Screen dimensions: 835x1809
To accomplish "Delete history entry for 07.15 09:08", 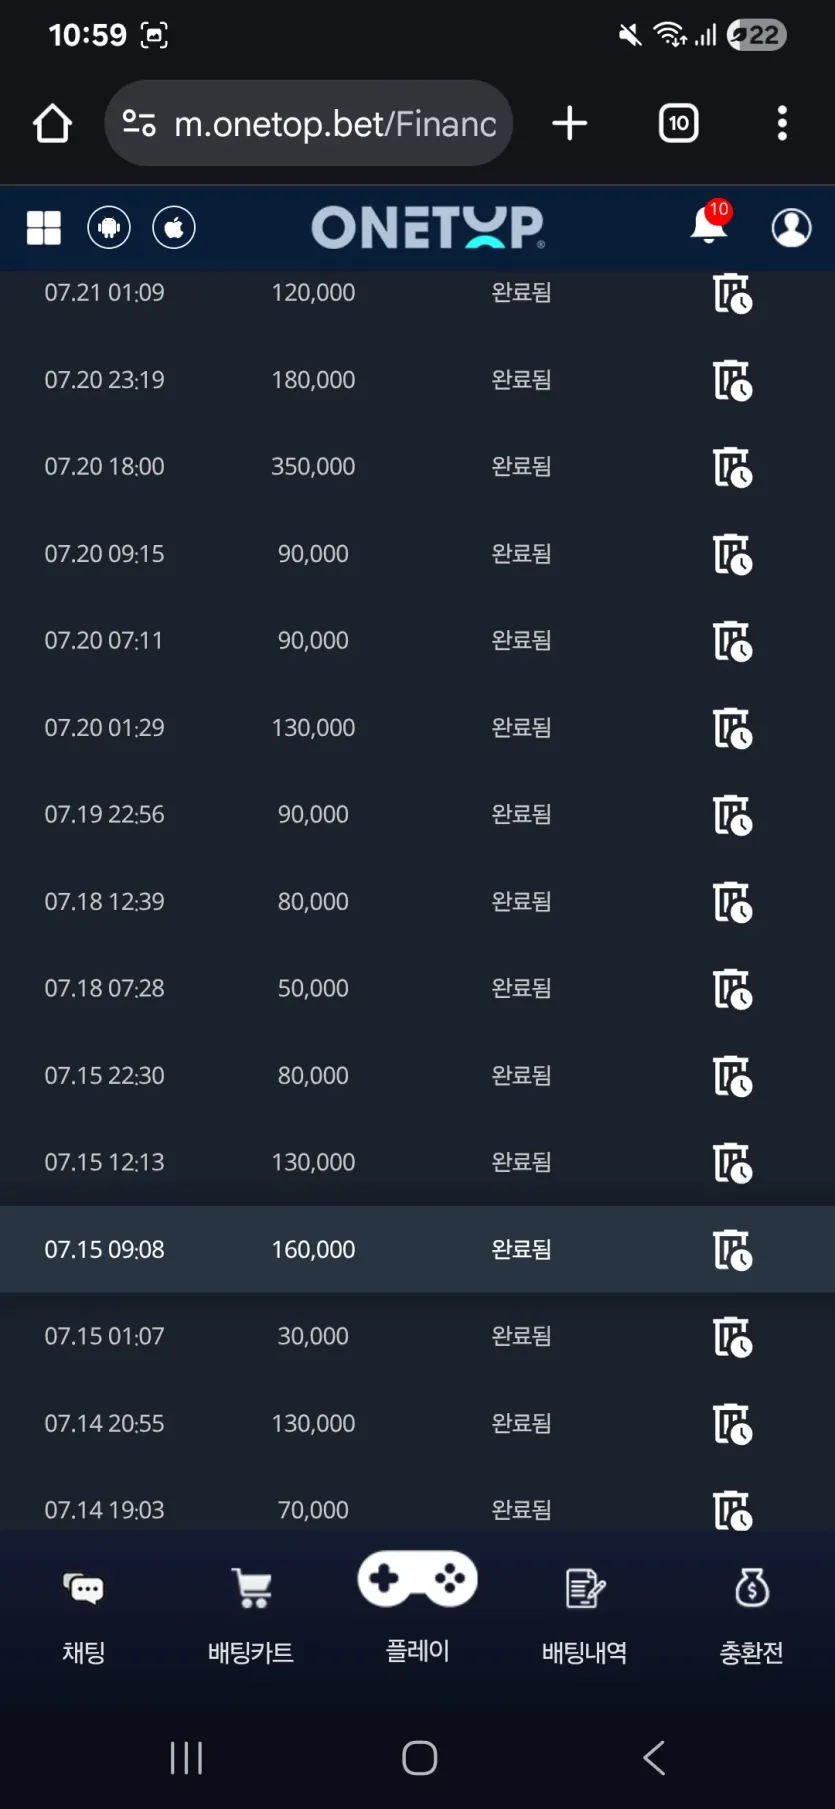I will click(x=732, y=1250).
